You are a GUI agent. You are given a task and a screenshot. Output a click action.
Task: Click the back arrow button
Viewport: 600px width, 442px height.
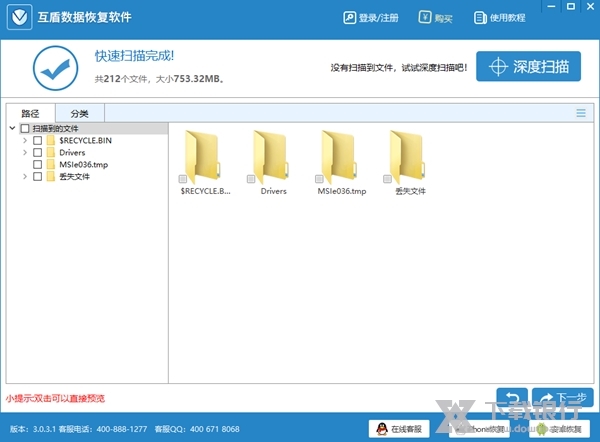coord(512,398)
